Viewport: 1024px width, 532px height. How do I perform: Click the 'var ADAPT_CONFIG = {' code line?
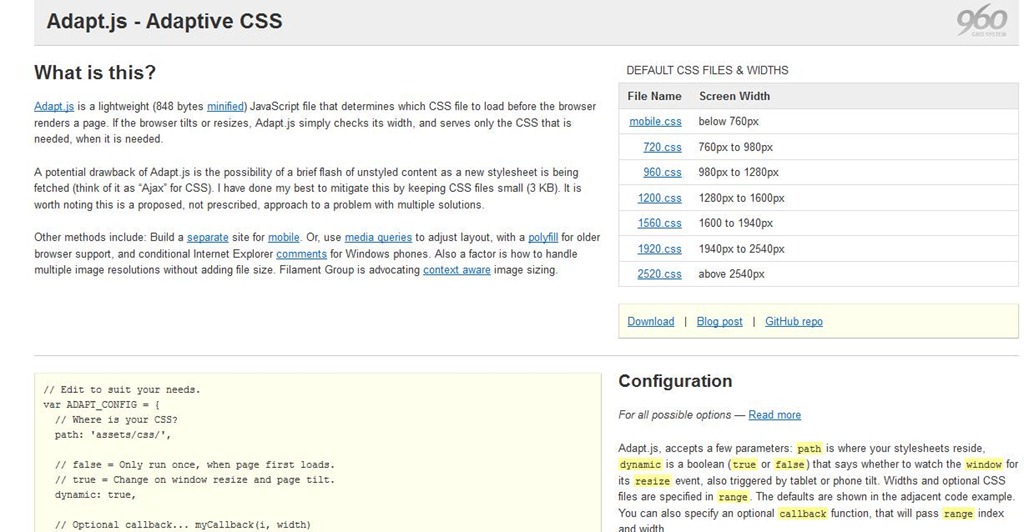point(101,405)
